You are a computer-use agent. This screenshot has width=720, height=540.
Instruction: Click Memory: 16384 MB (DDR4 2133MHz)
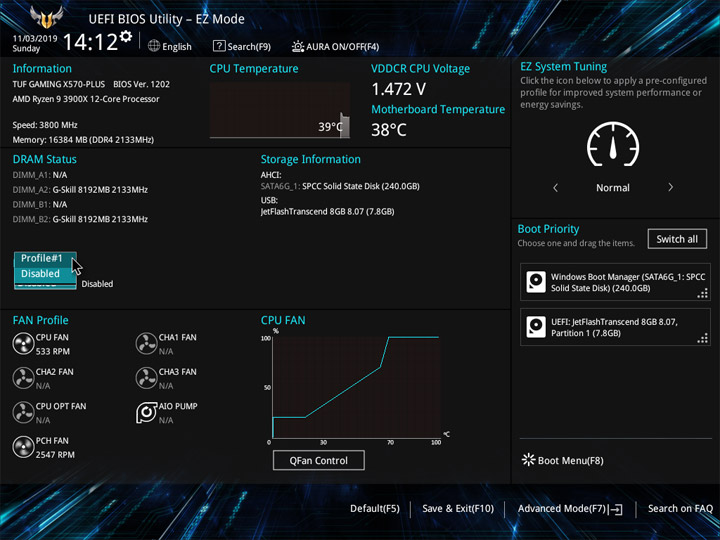[83, 140]
